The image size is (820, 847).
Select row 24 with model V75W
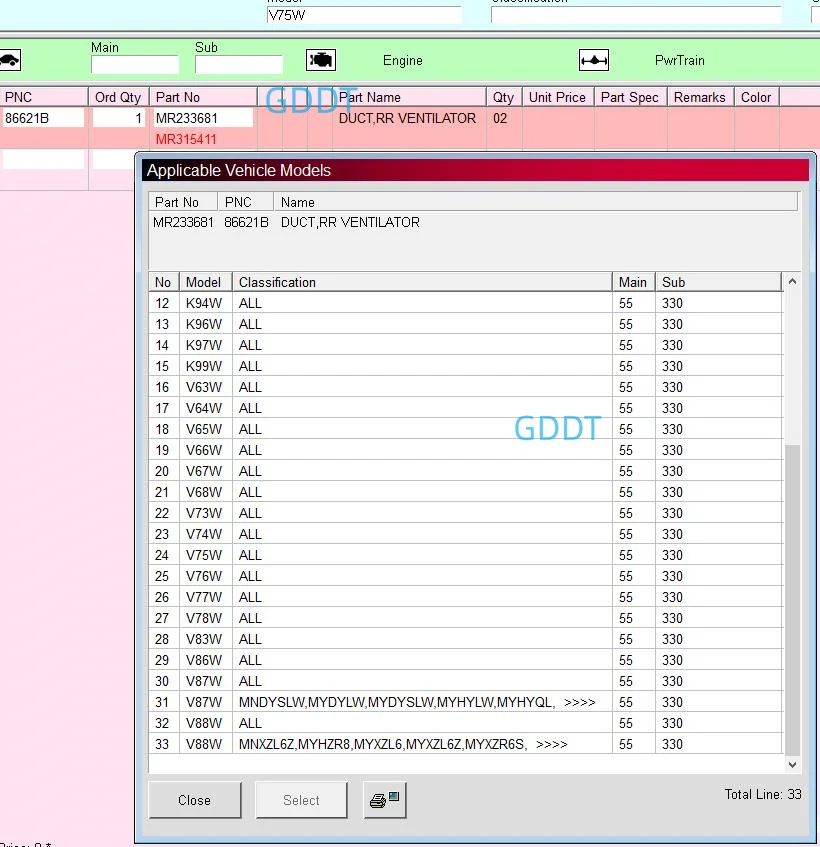pos(466,555)
